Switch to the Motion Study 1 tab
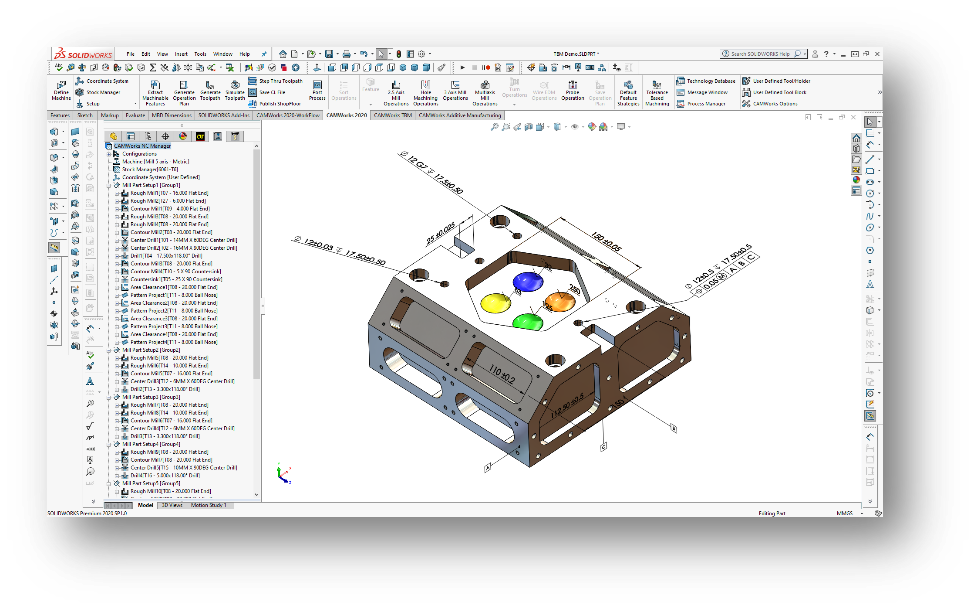The width and height of the screenshot is (978, 612). point(208,505)
